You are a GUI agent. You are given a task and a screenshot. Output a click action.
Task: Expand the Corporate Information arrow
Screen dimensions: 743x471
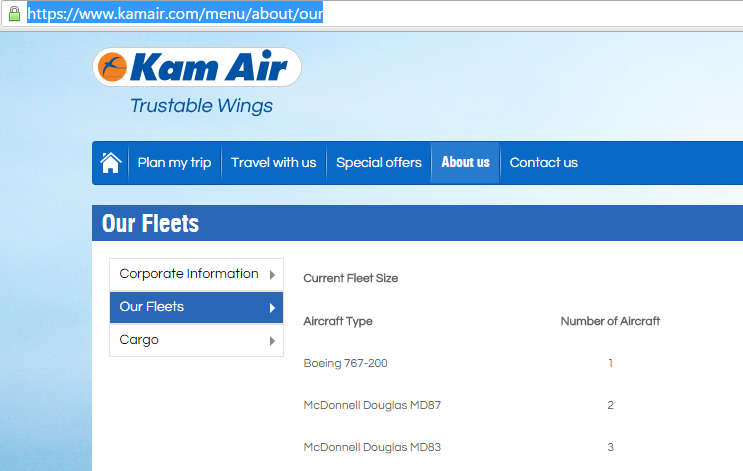click(x=272, y=275)
